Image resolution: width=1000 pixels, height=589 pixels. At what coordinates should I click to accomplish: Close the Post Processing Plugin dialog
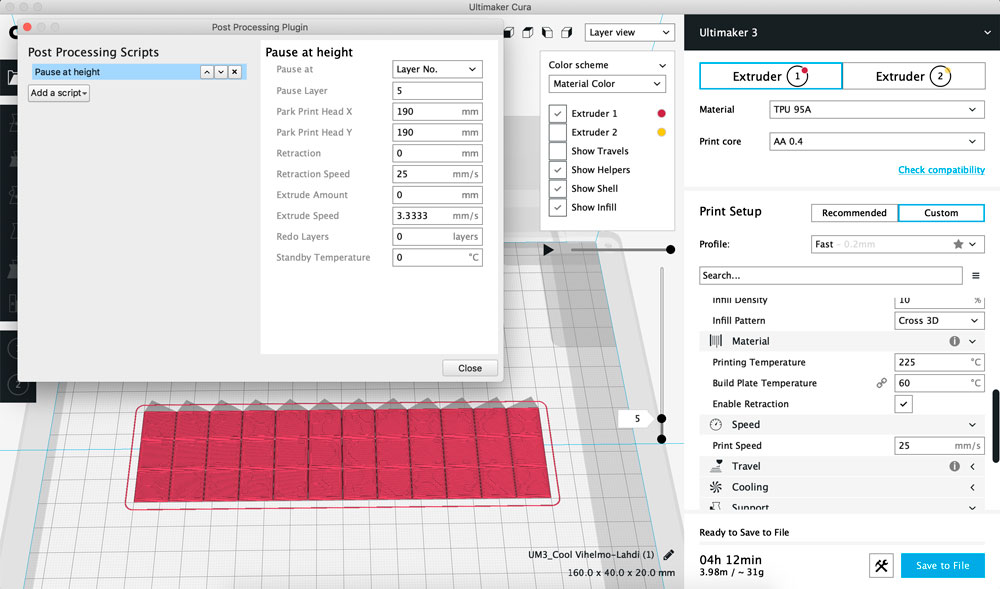(x=469, y=368)
